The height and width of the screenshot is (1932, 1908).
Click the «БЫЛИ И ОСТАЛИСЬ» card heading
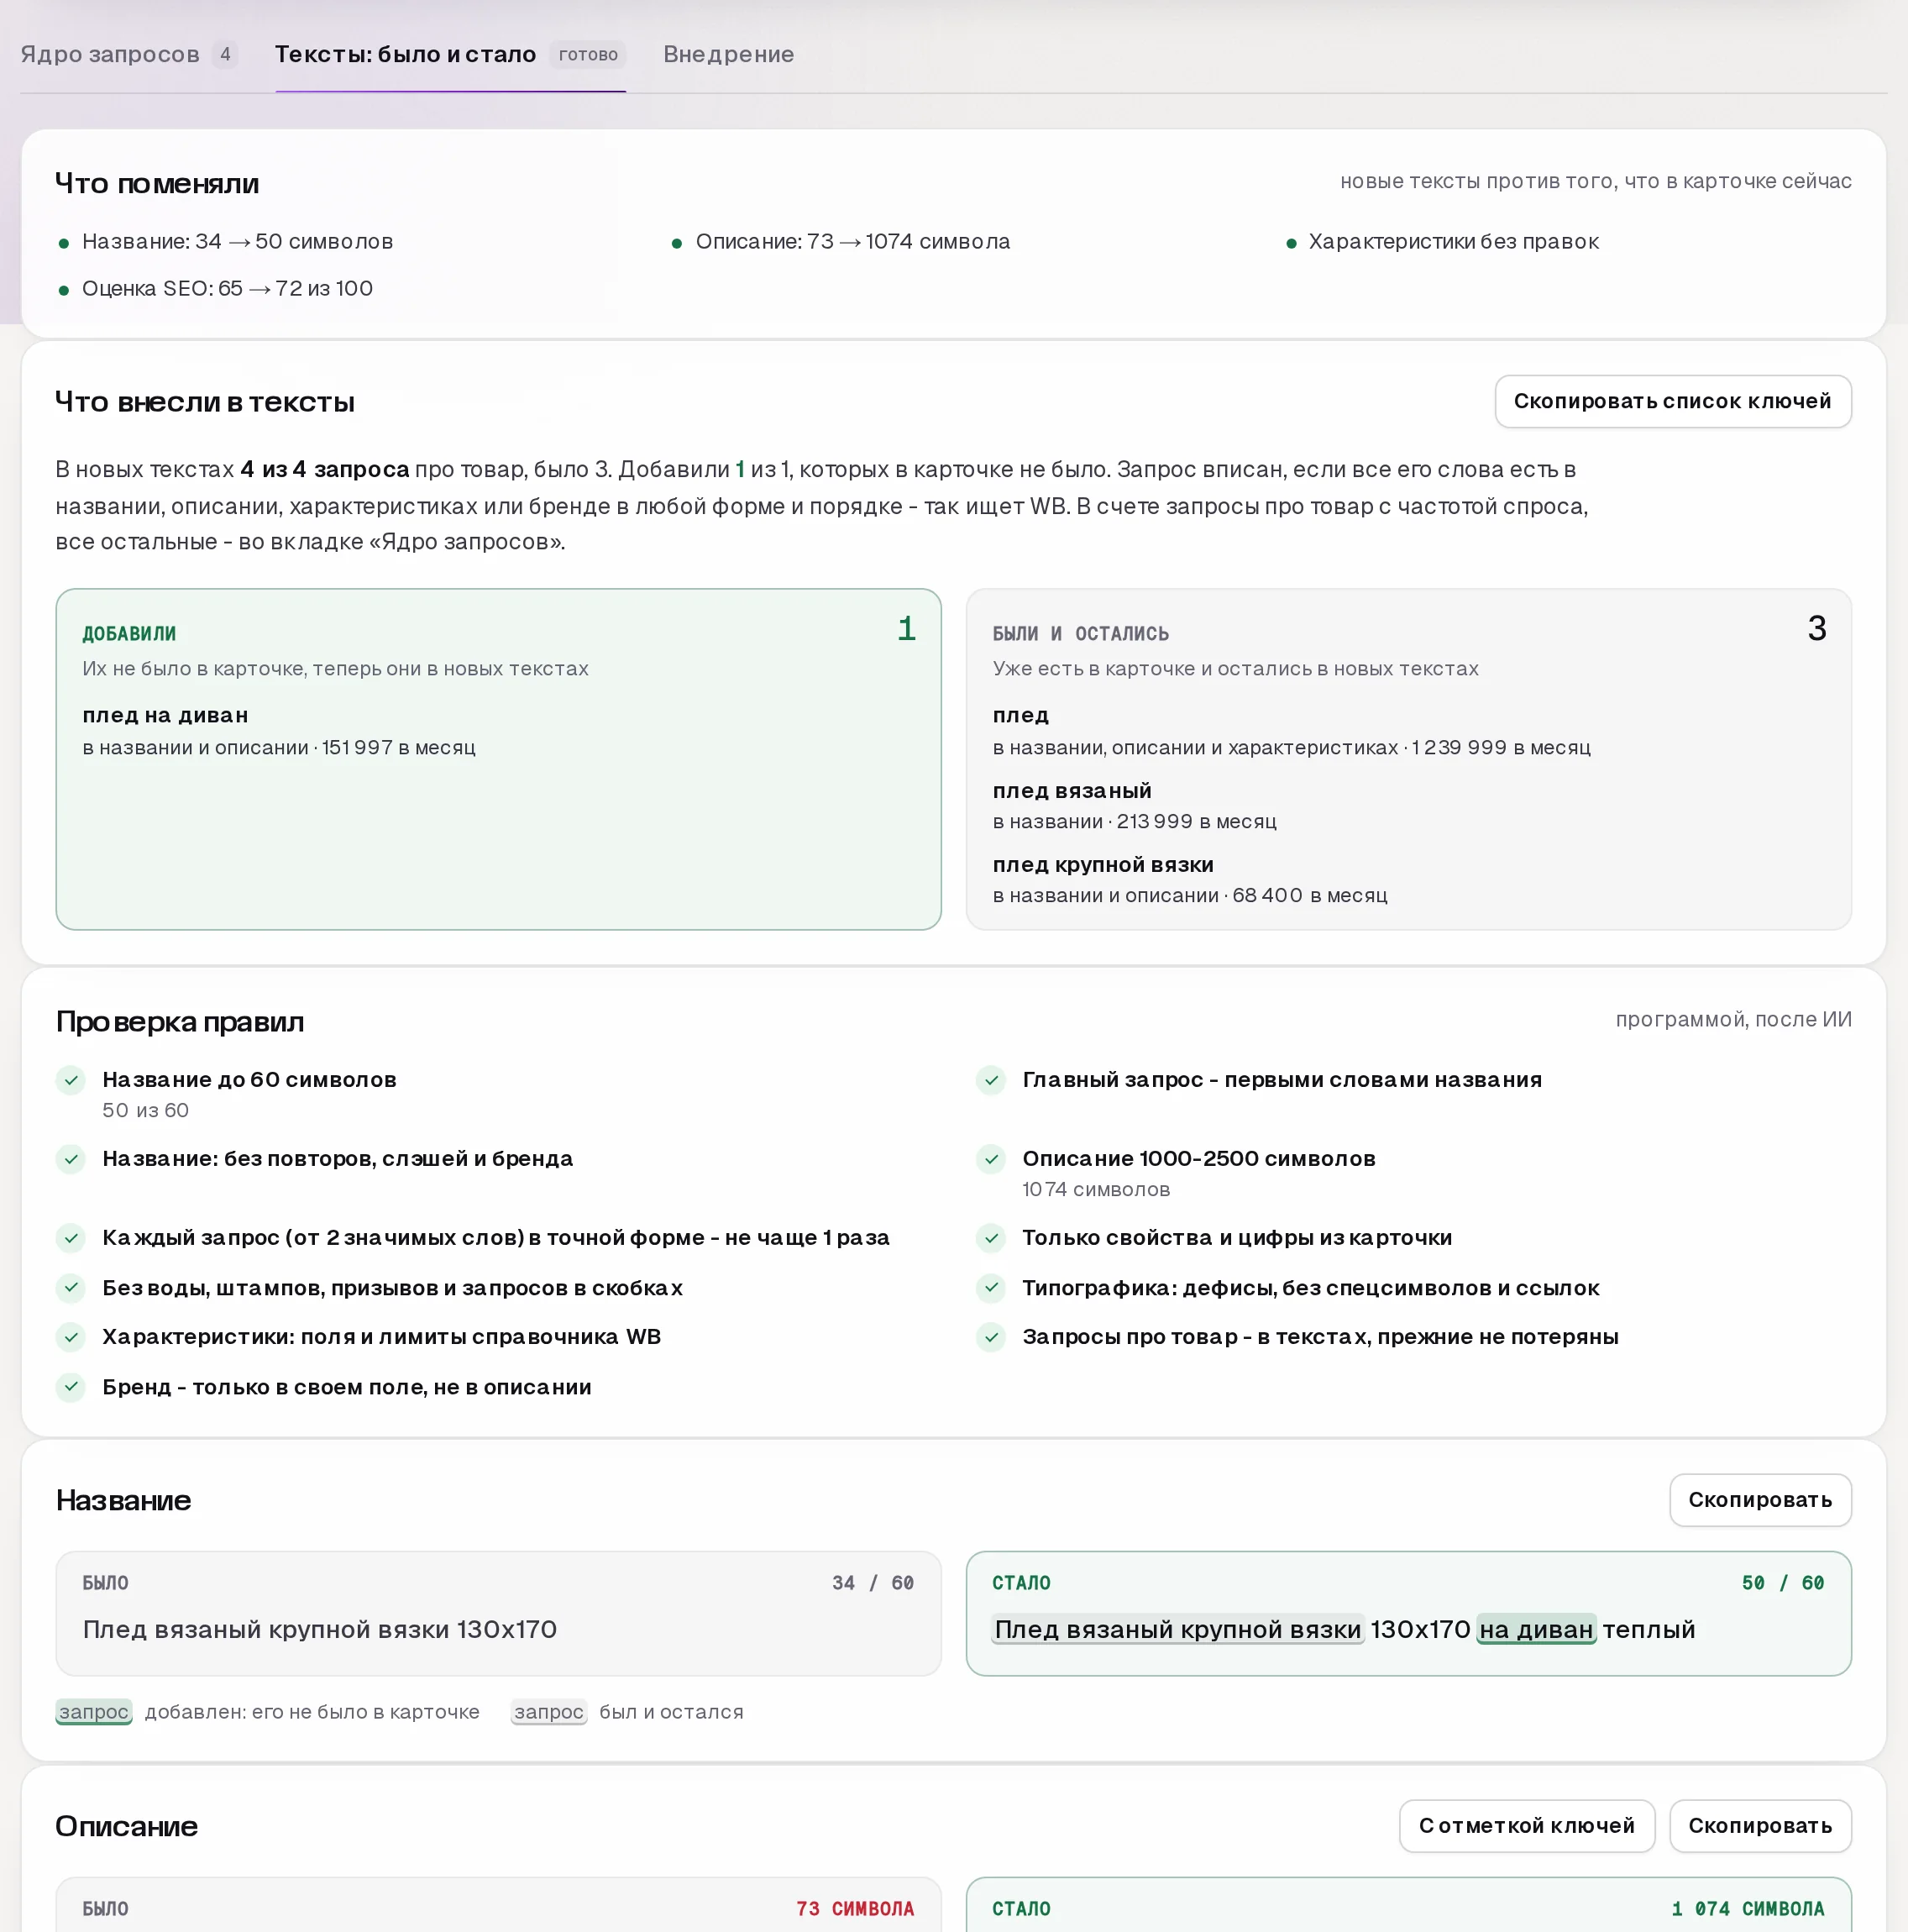click(x=1081, y=633)
